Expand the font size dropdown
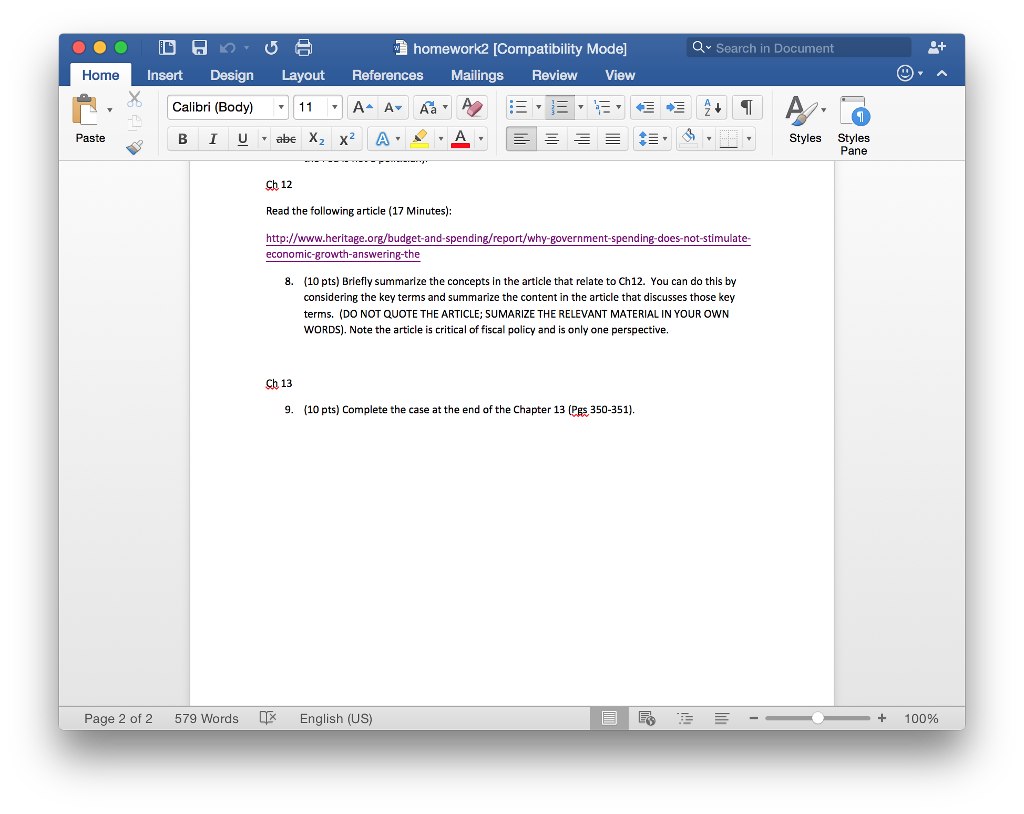Viewport: 1024px width, 814px height. pyautogui.click(x=334, y=107)
